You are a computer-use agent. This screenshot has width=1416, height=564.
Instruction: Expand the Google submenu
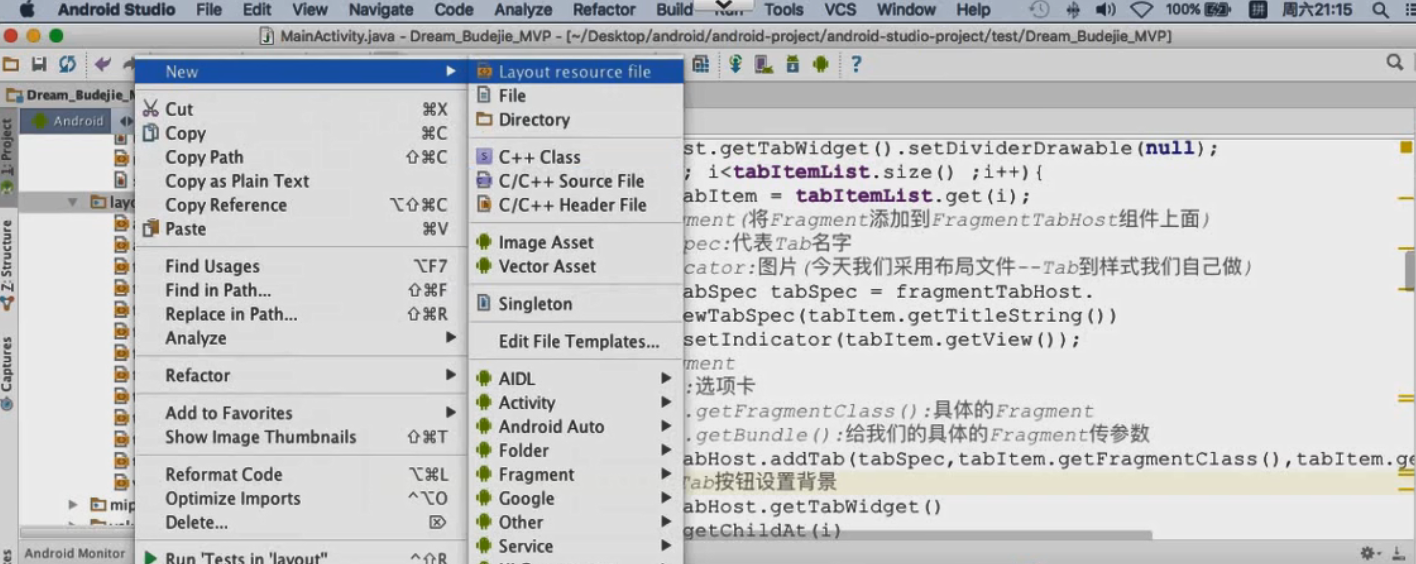click(576, 499)
